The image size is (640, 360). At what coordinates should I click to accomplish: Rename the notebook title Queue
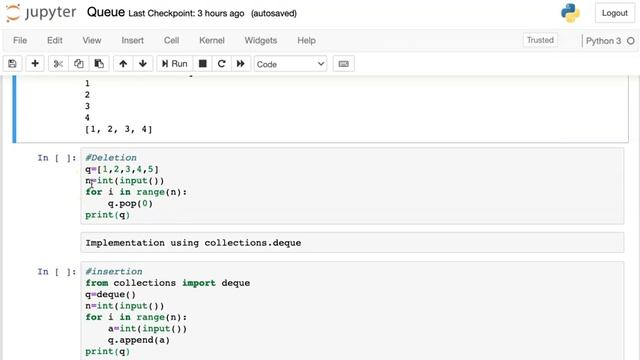tap(106, 12)
